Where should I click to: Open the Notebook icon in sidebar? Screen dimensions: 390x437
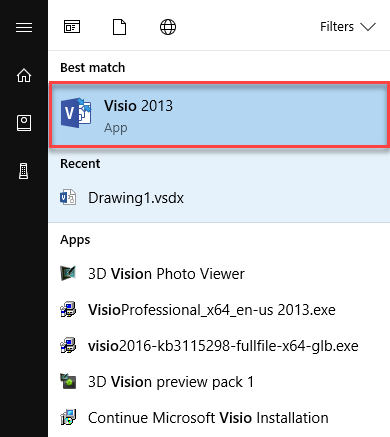pyautogui.click(x=24, y=123)
